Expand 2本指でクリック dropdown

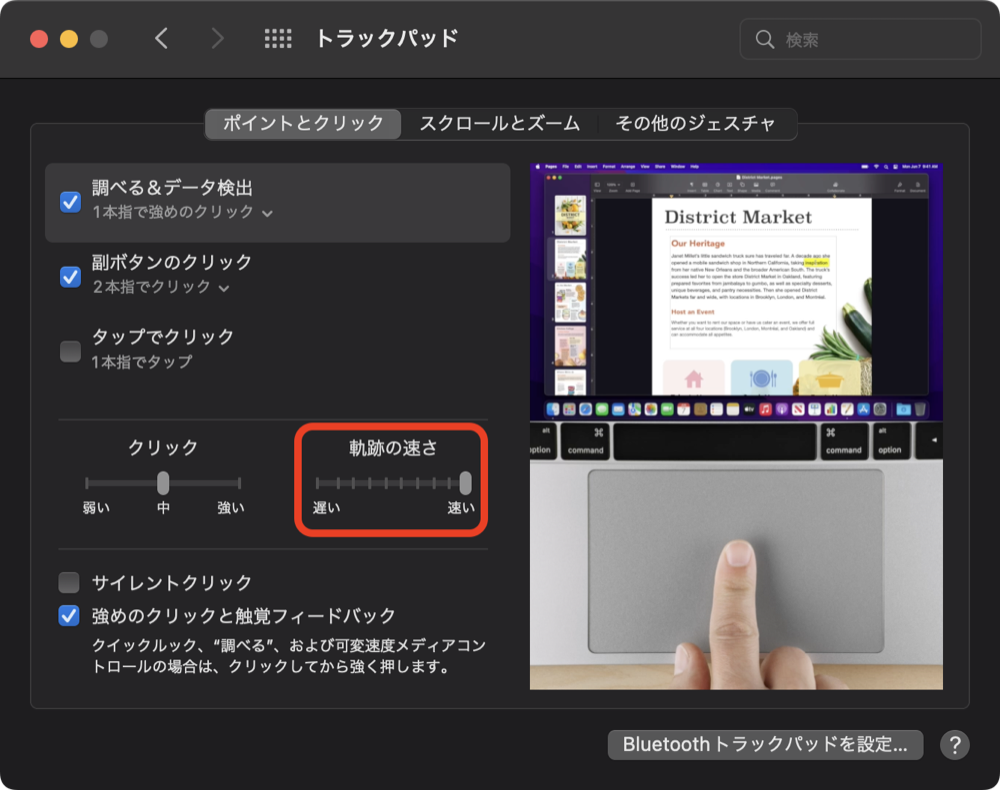click(x=161, y=287)
